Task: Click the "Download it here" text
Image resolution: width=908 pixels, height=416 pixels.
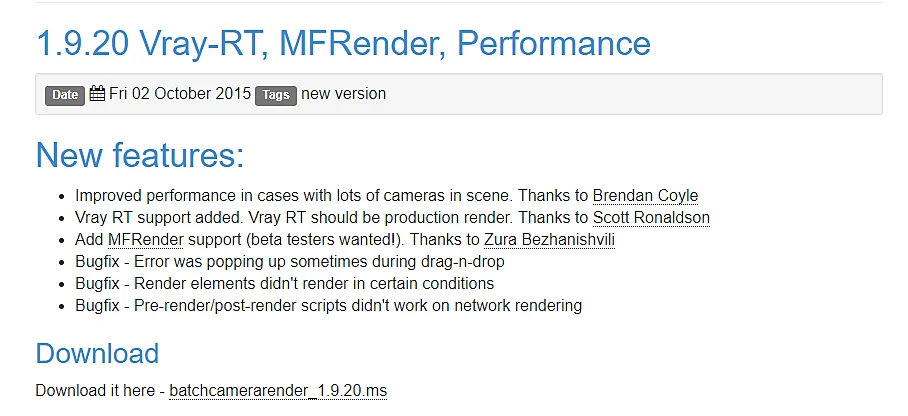Action: [x=96, y=391]
